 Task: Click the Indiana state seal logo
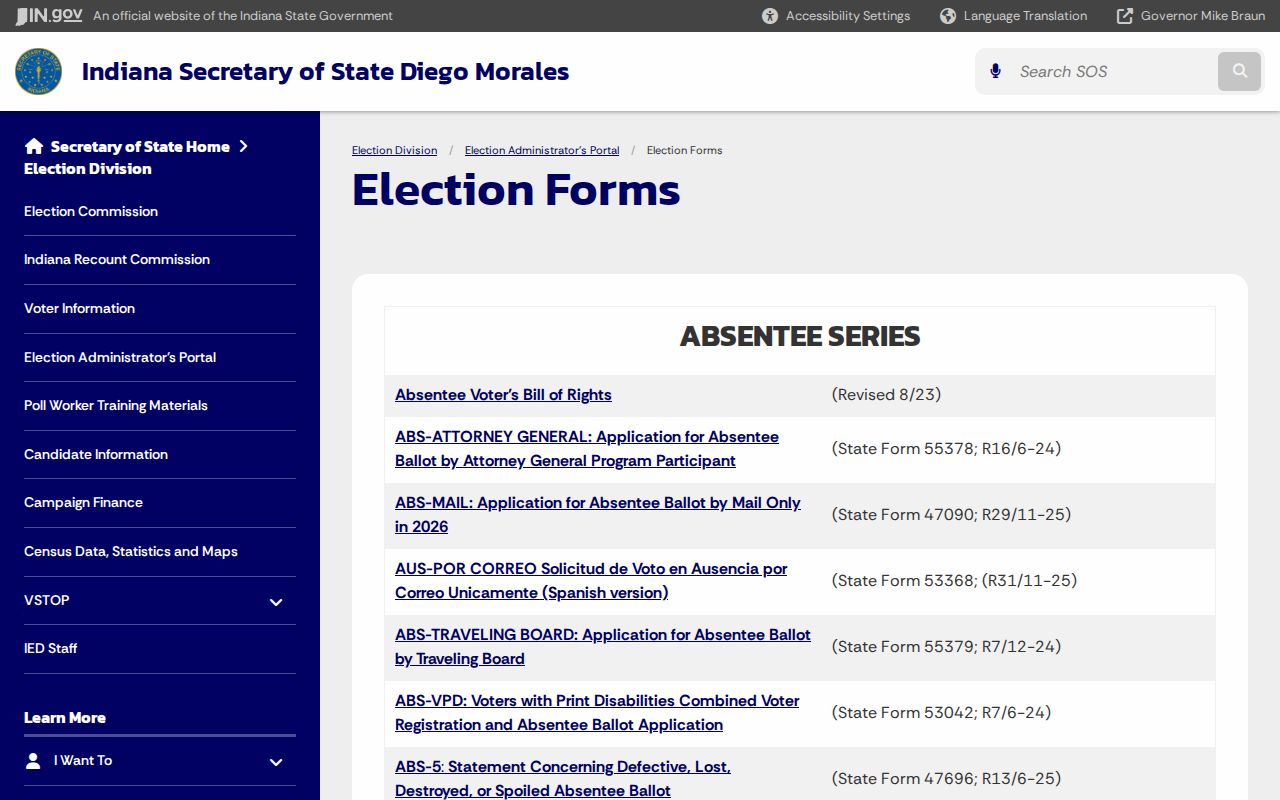[39, 72]
